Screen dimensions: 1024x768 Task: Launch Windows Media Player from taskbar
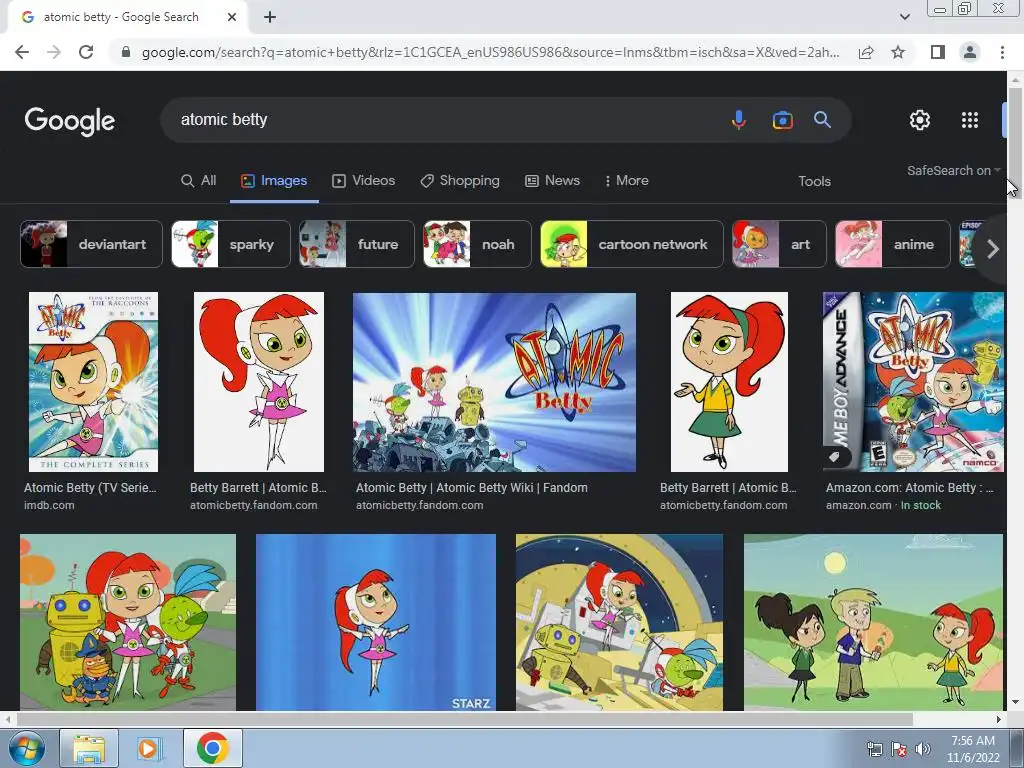[150, 748]
